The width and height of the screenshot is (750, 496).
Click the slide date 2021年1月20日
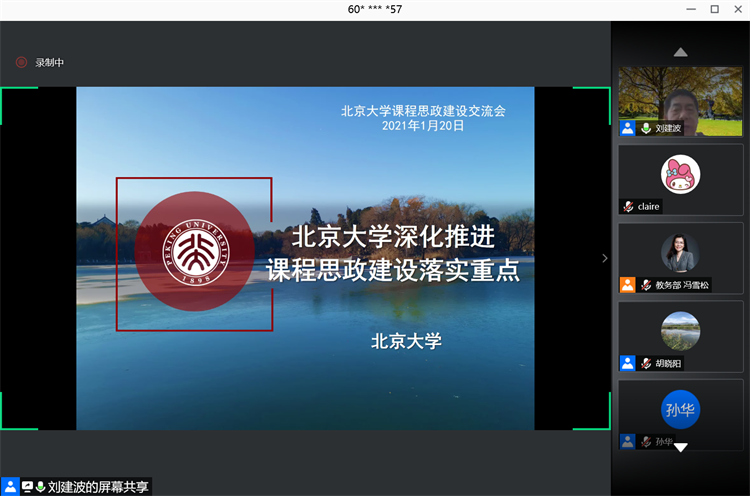click(x=423, y=126)
